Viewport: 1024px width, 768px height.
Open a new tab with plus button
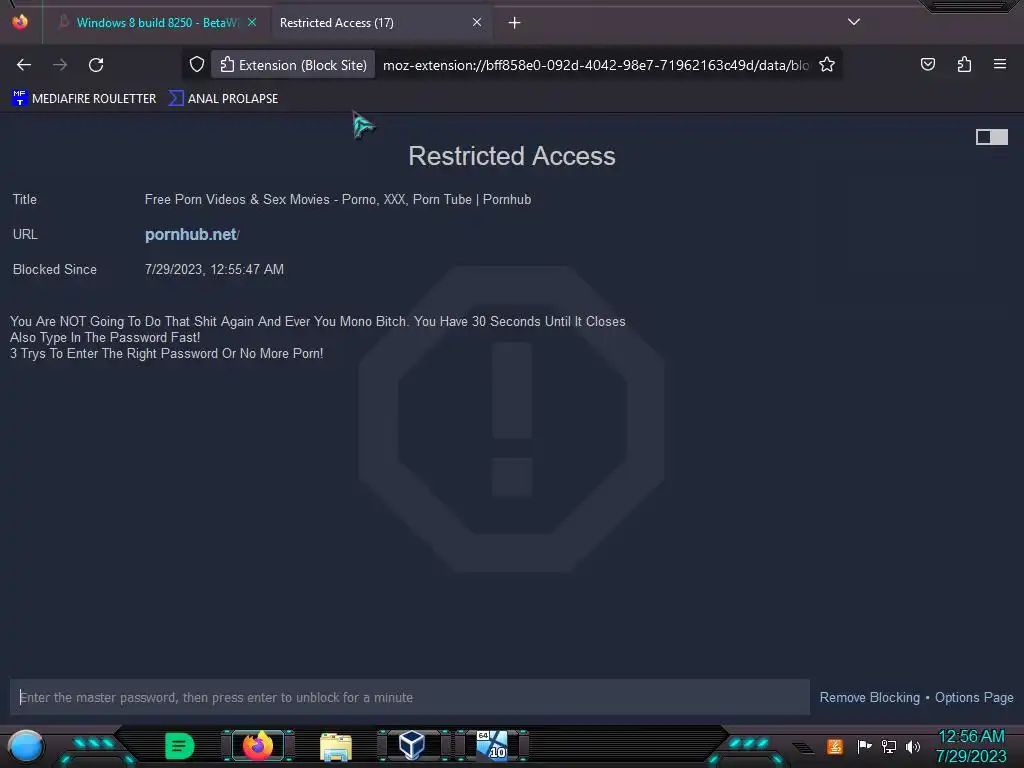tap(515, 23)
